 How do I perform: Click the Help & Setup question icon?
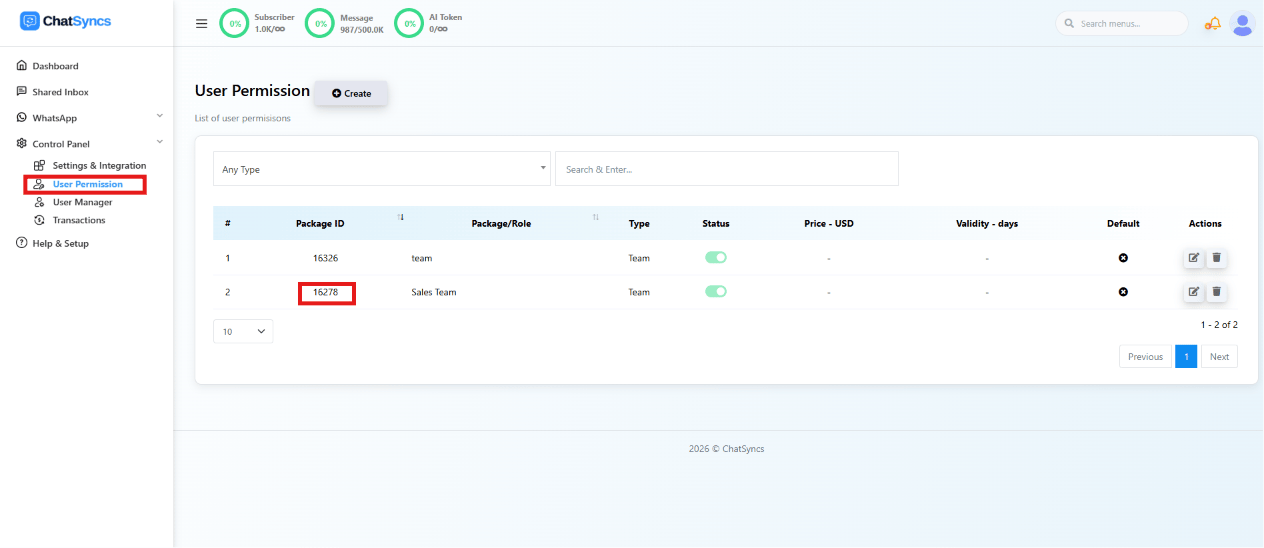pos(22,243)
